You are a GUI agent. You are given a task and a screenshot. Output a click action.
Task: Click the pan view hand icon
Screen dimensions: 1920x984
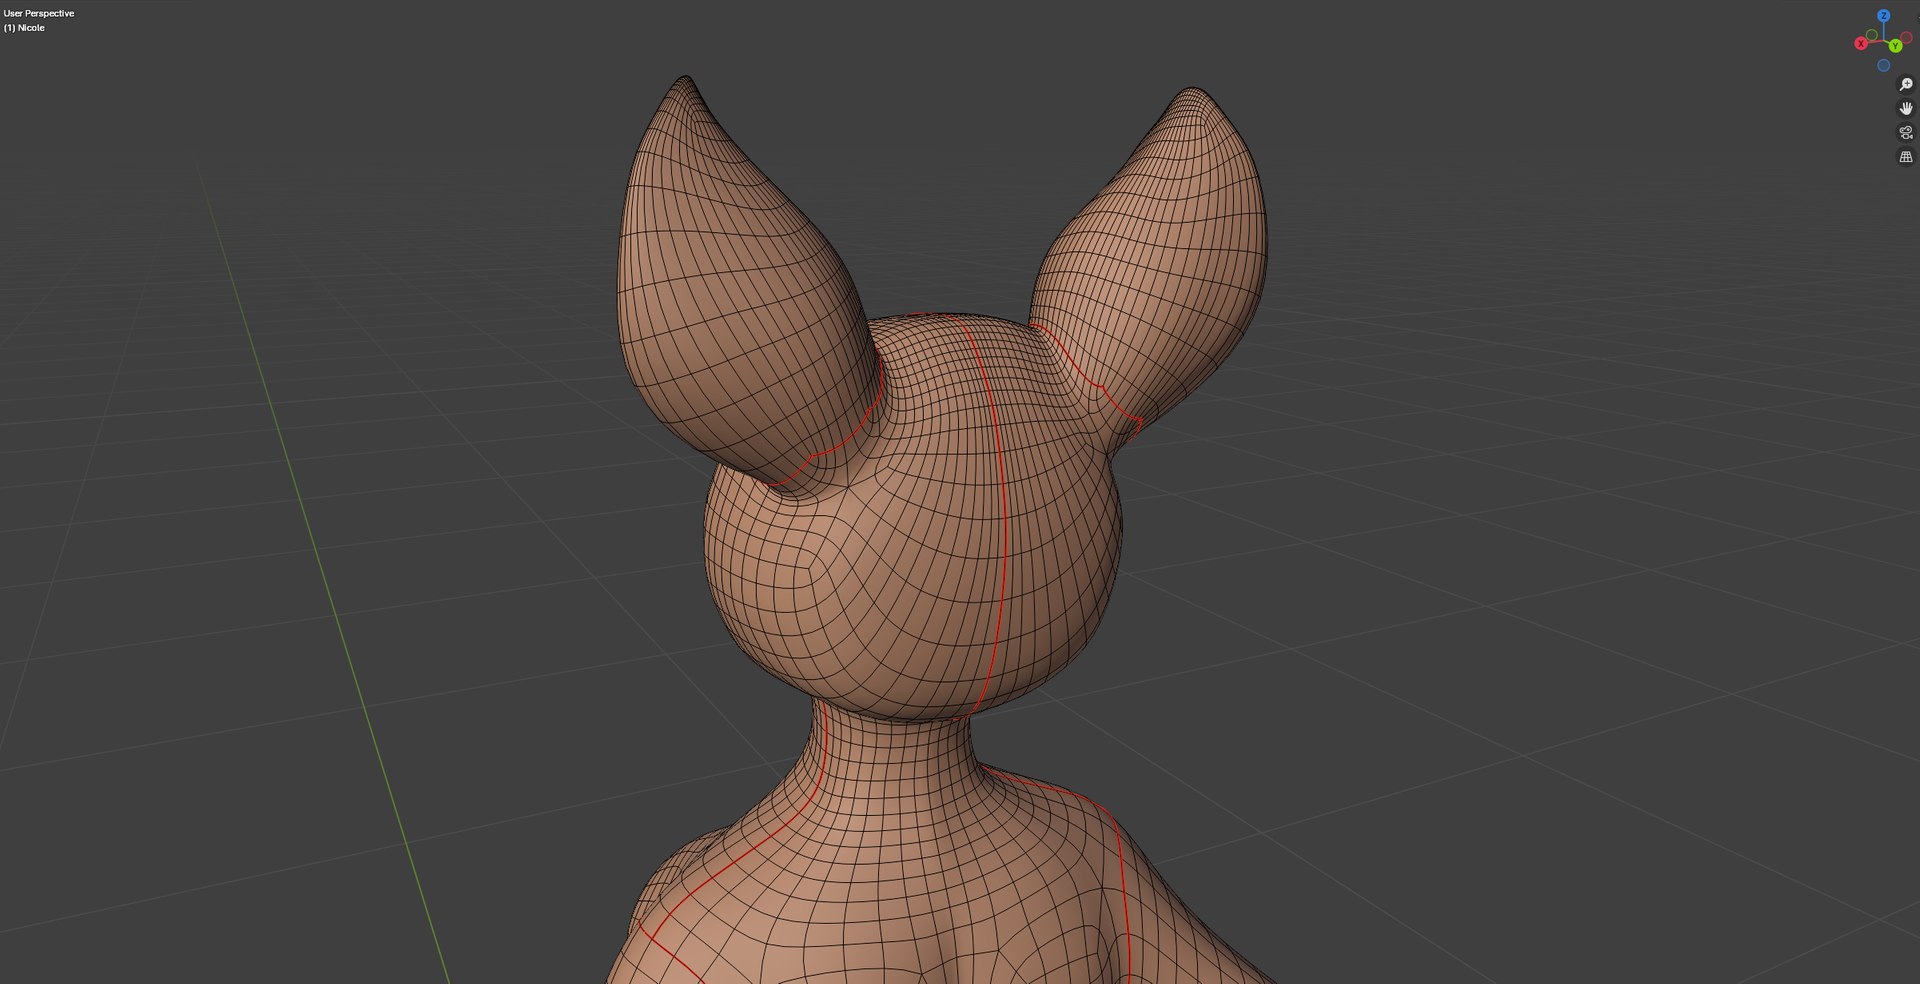coord(1906,109)
